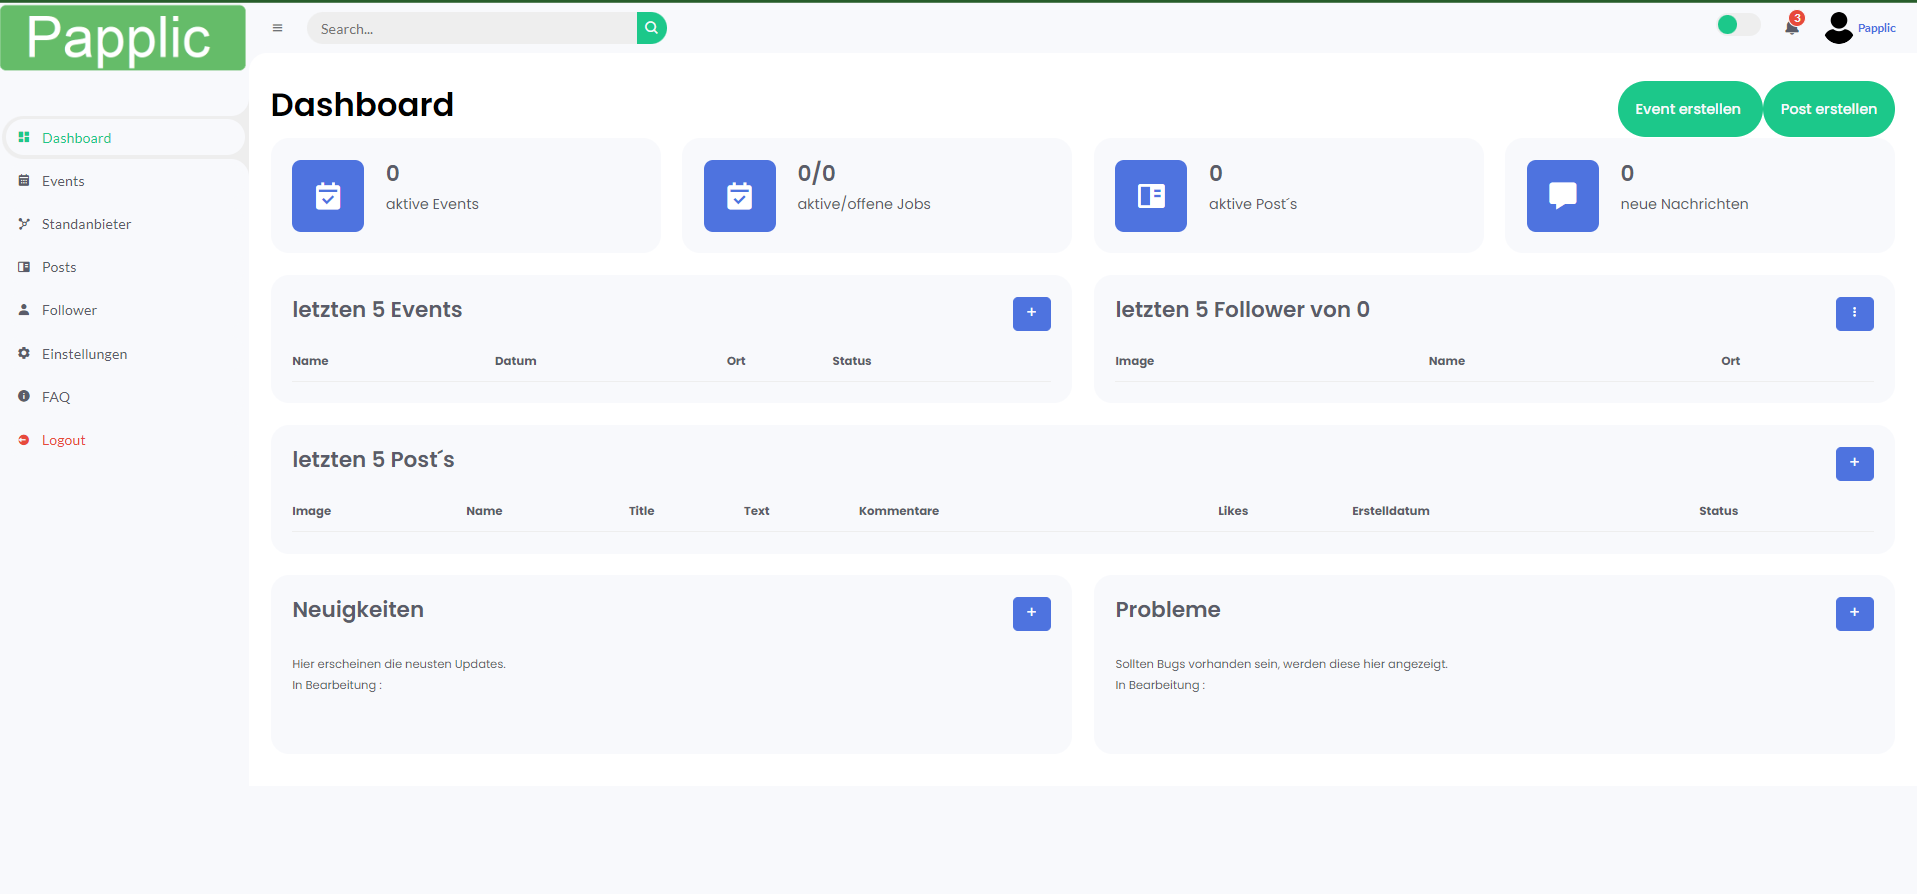This screenshot has height=894, width=1917.
Task: Open the Einstellungen menu item
Action: point(125,354)
